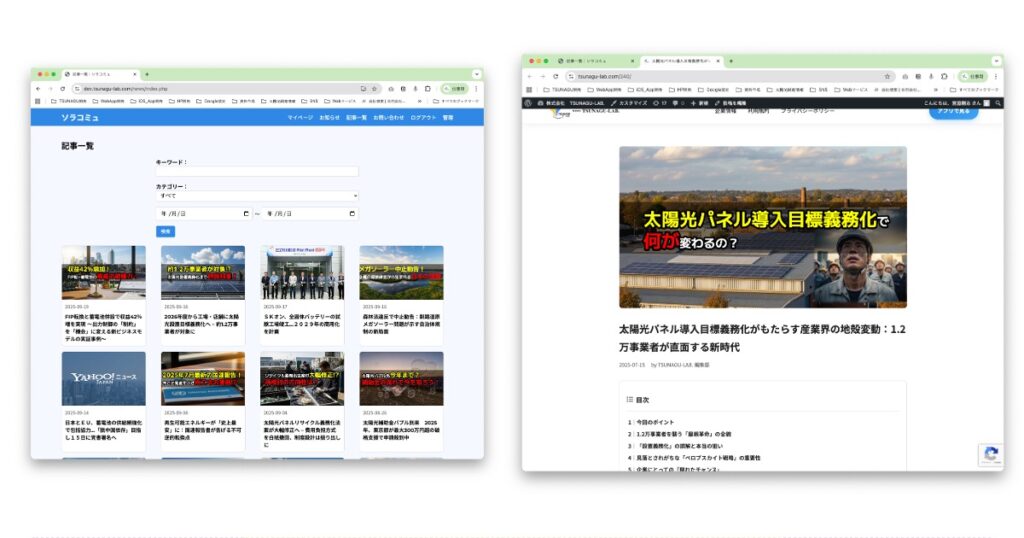
Task: Open the apps grid in the left browser's bookmarks bar
Action: pos(38,101)
